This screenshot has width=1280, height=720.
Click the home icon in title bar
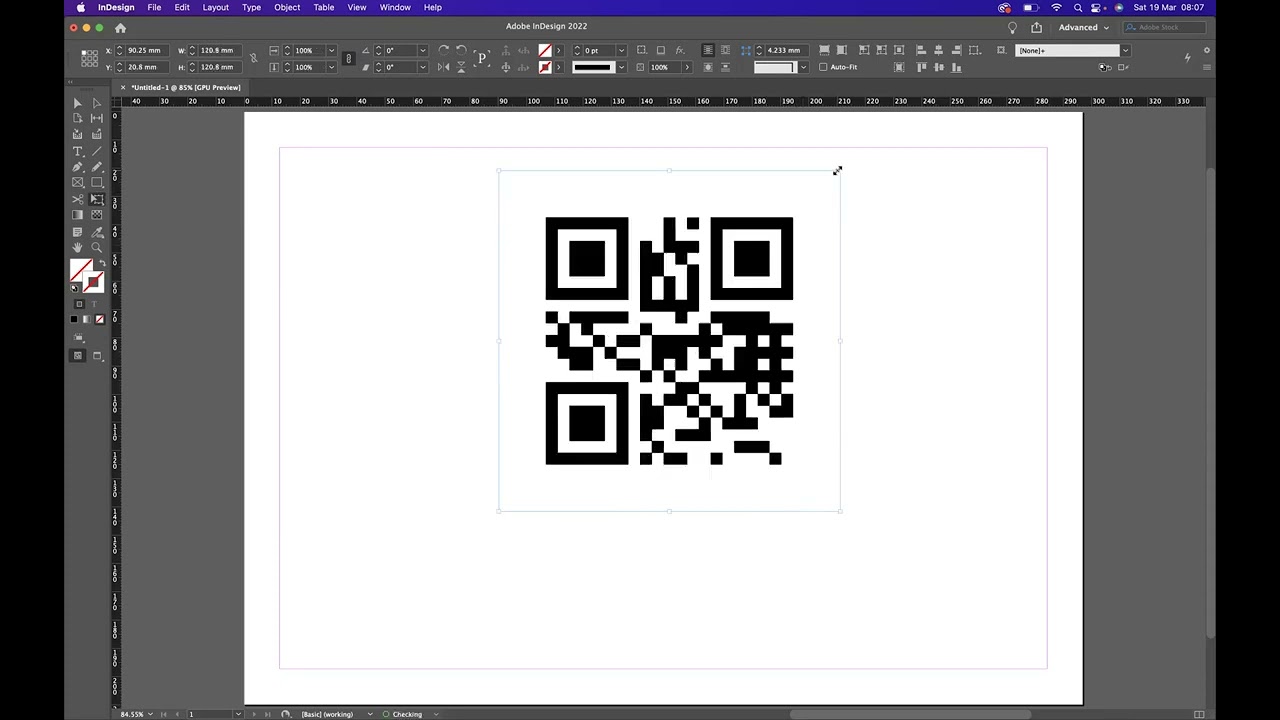click(x=120, y=27)
